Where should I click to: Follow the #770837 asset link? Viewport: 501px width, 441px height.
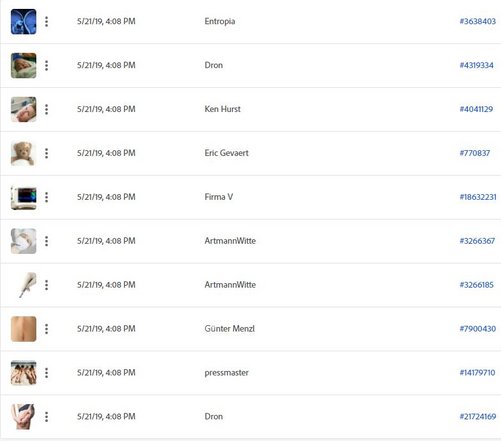[475, 153]
